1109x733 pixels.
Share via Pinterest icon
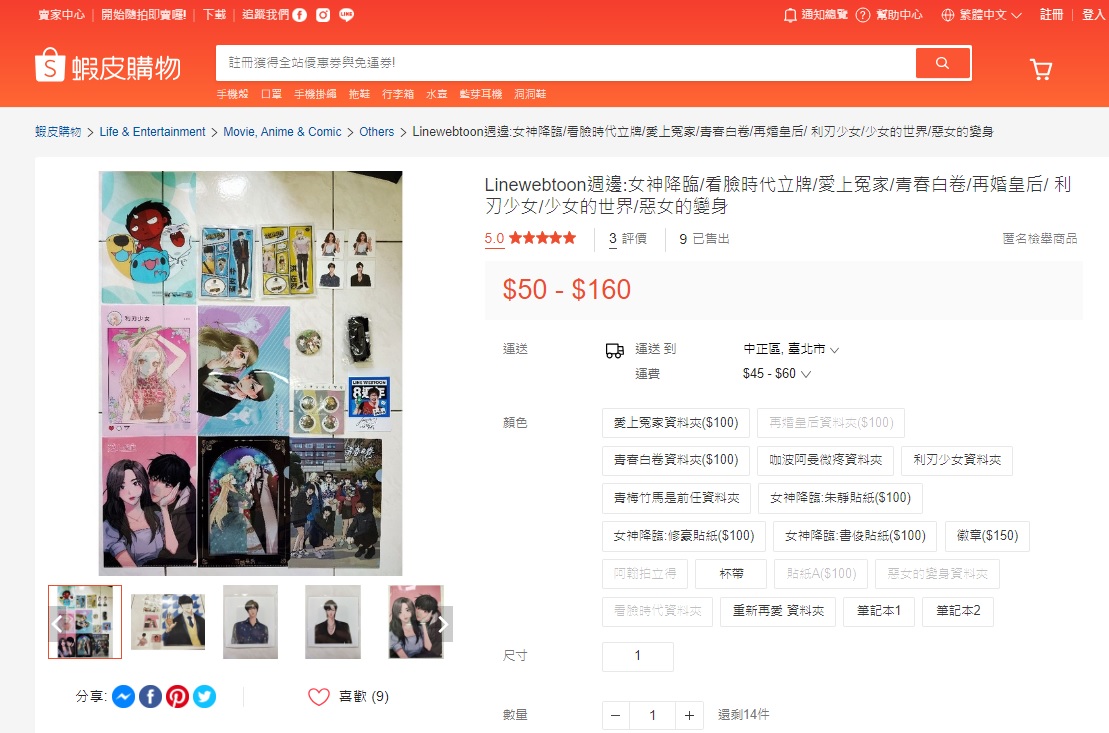coord(178,697)
